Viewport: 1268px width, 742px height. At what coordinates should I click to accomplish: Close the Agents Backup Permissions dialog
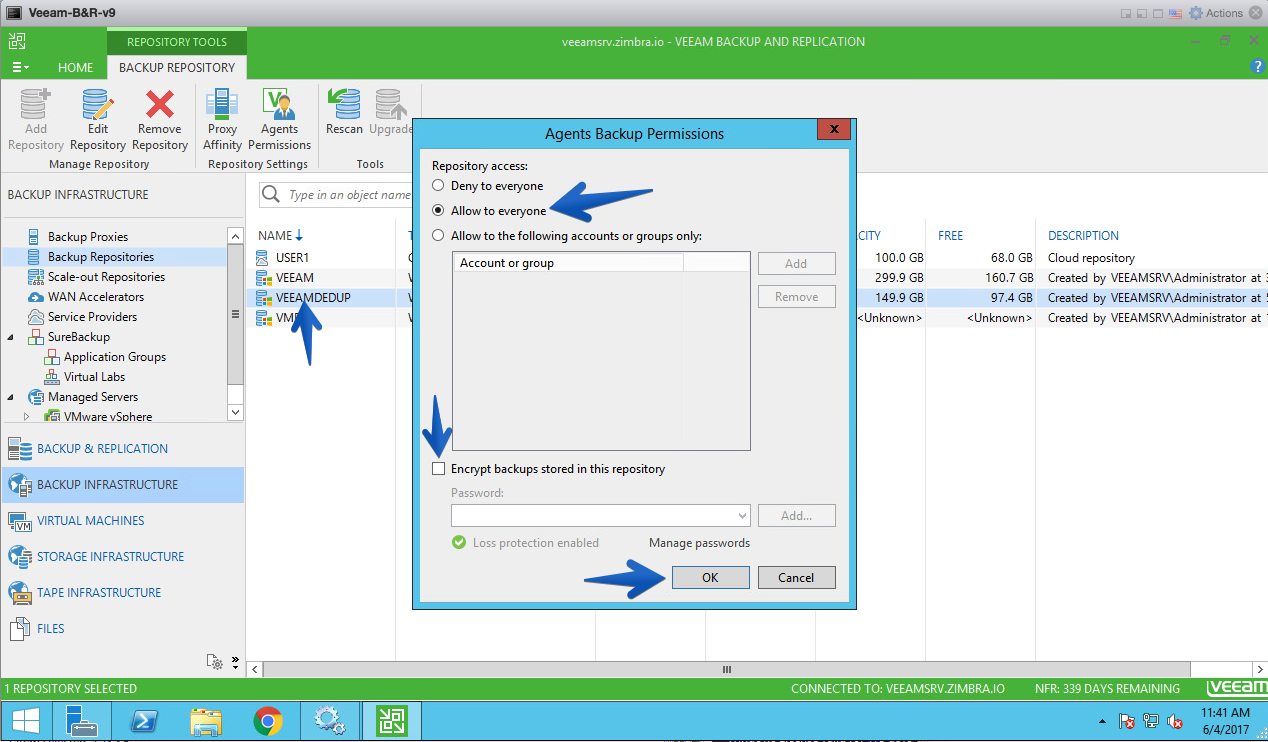tap(833, 130)
